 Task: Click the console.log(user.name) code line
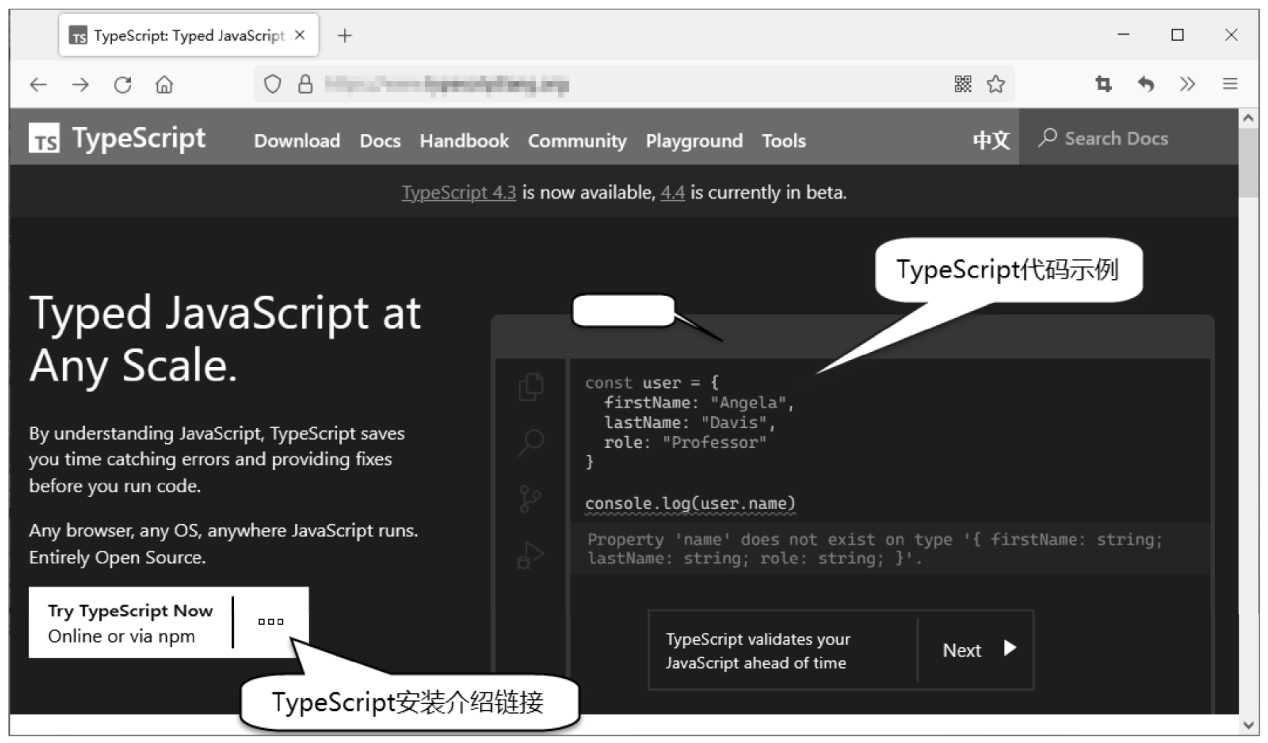pyautogui.click(x=690, y=502)
